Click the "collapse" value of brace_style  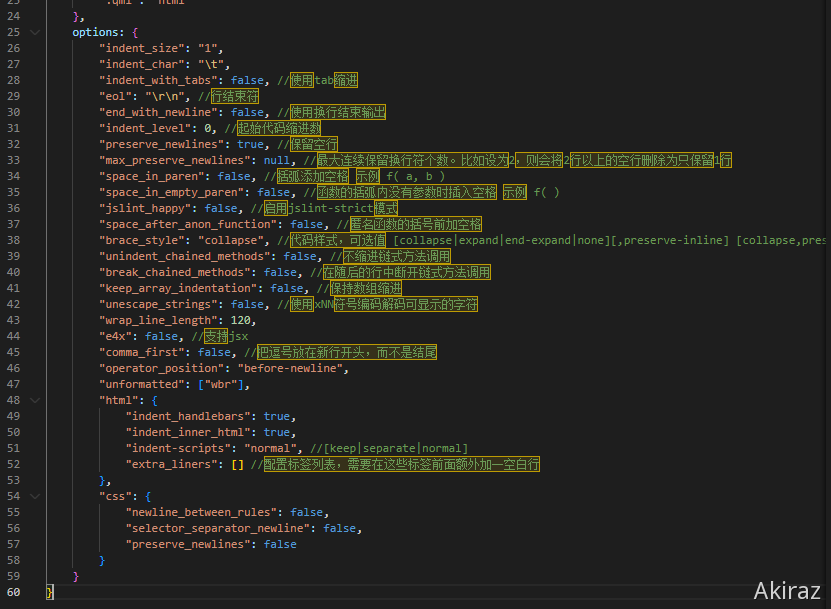[220, 240]
